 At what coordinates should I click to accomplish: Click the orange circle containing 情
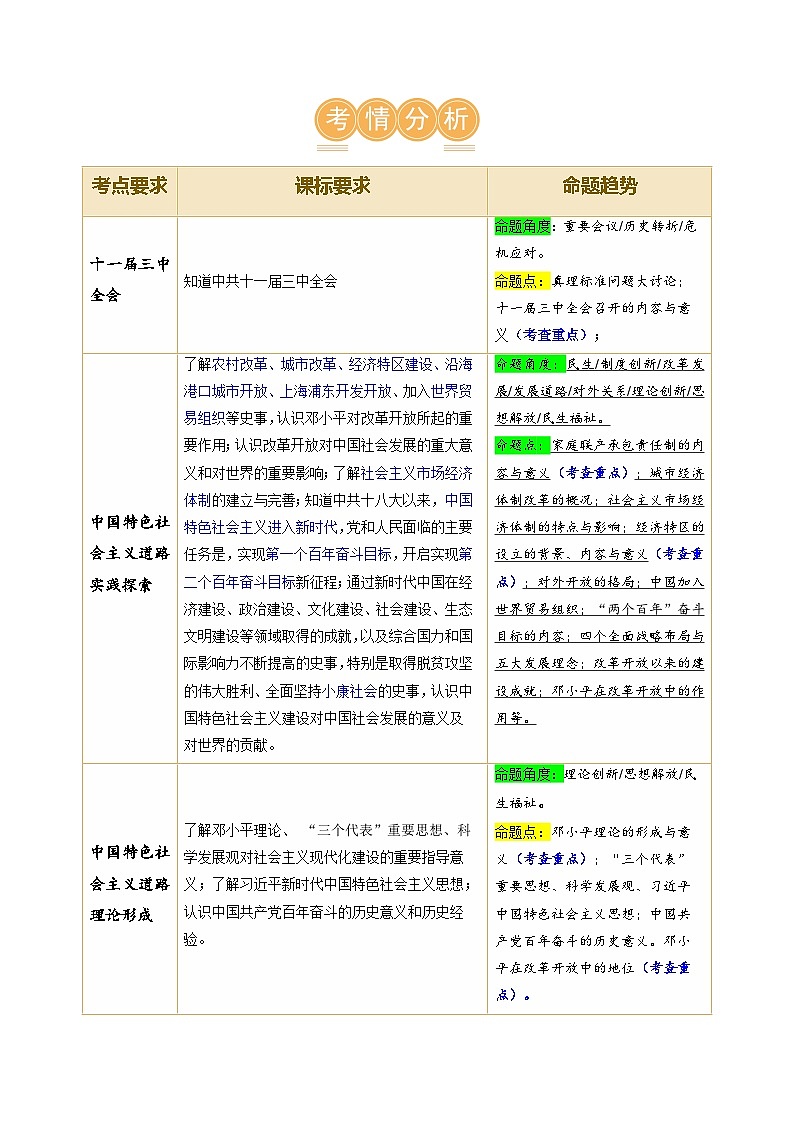pos(378,120)
